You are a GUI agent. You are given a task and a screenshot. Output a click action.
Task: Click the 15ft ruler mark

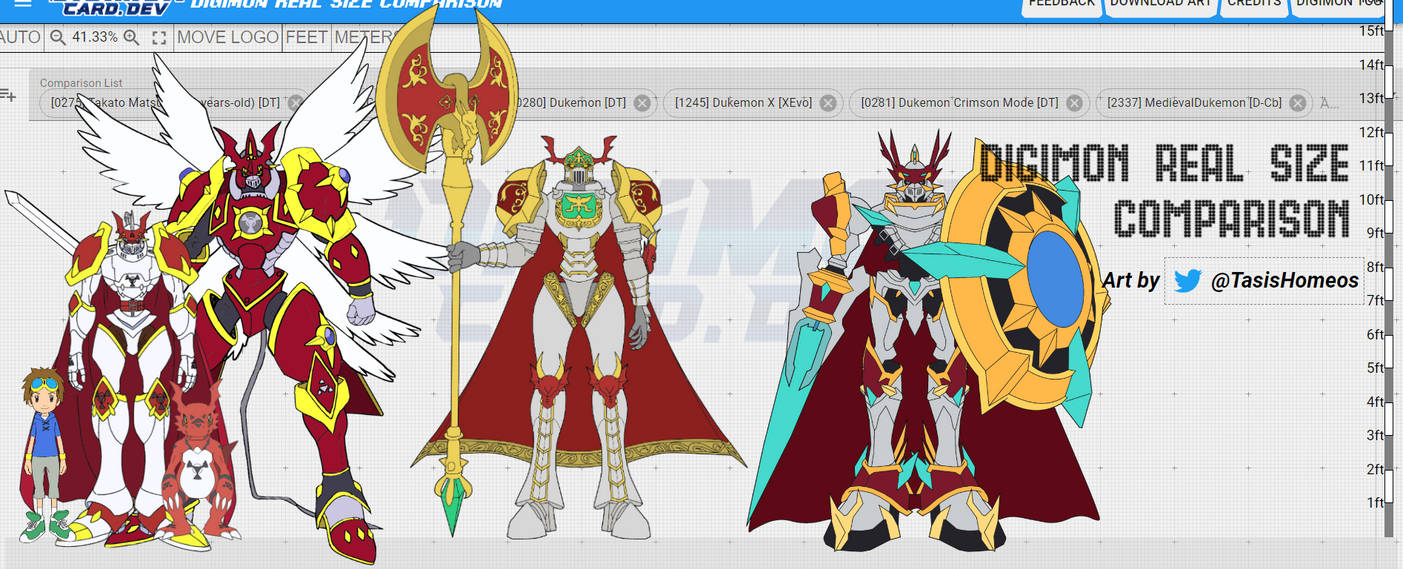1371,31
